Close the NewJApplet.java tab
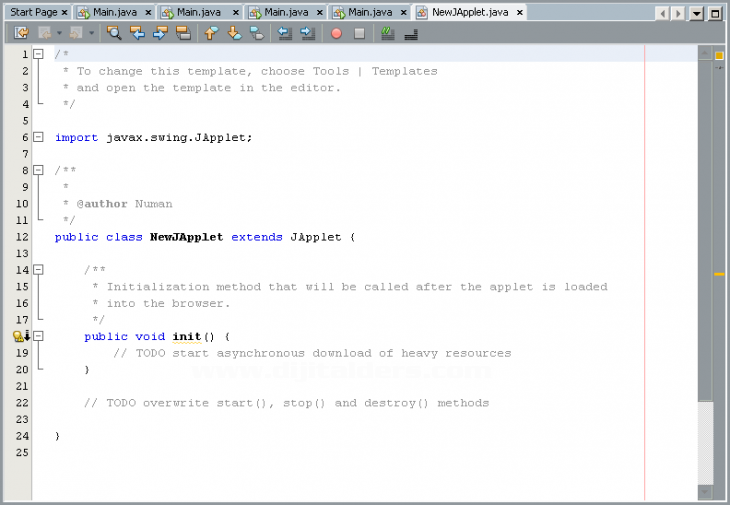This screenshot has height=505, width=730. 520,13
